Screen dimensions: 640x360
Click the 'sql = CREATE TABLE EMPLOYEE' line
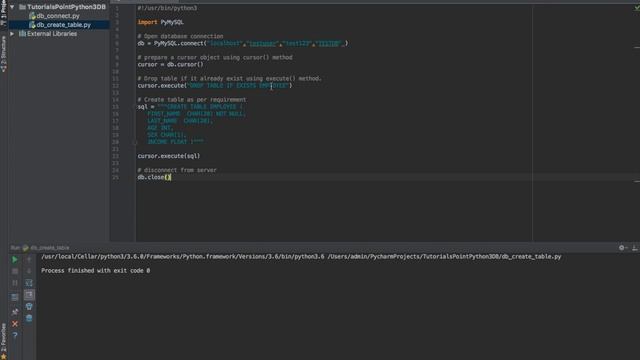click(190, 107)
